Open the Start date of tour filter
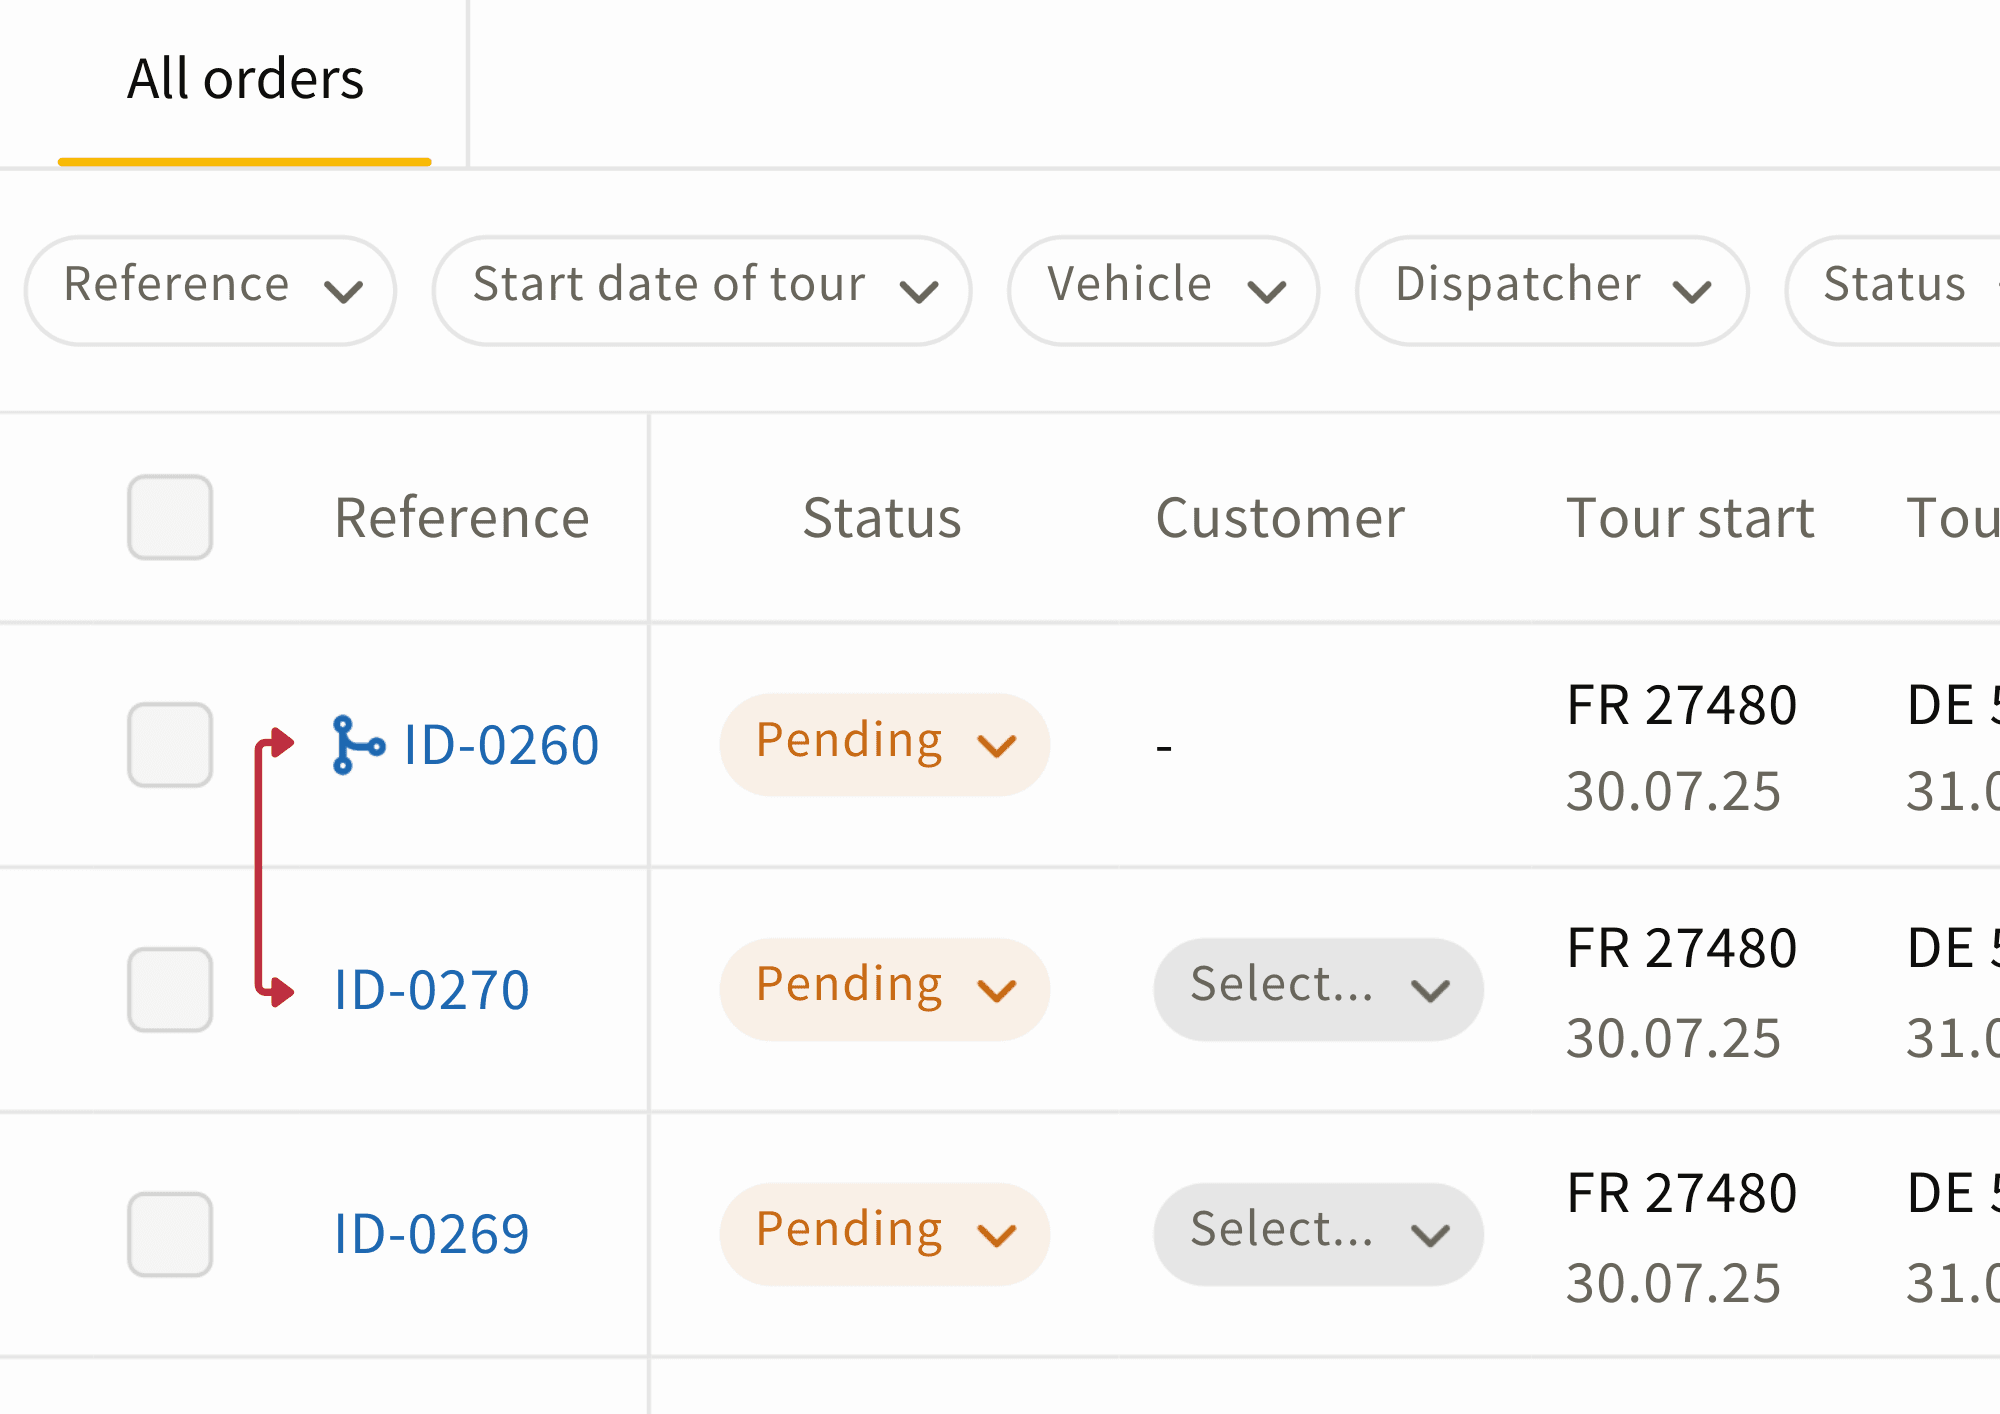 click(702, 290)
